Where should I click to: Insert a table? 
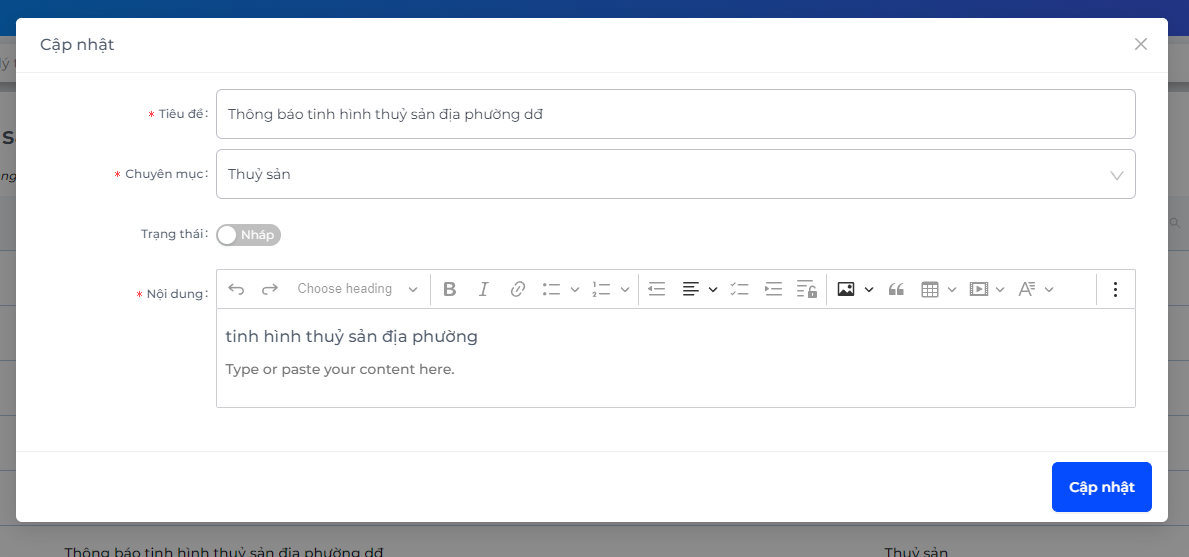[x=930, y=289]
